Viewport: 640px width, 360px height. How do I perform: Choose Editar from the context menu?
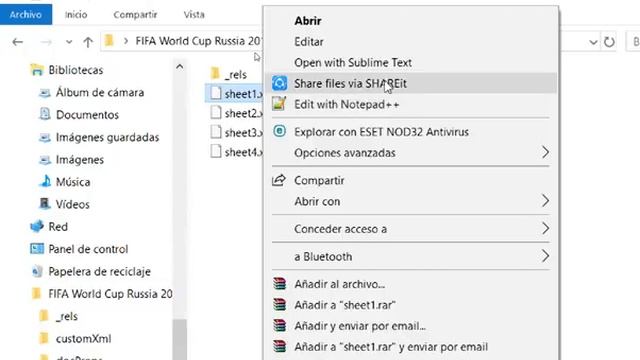[411, 41]
